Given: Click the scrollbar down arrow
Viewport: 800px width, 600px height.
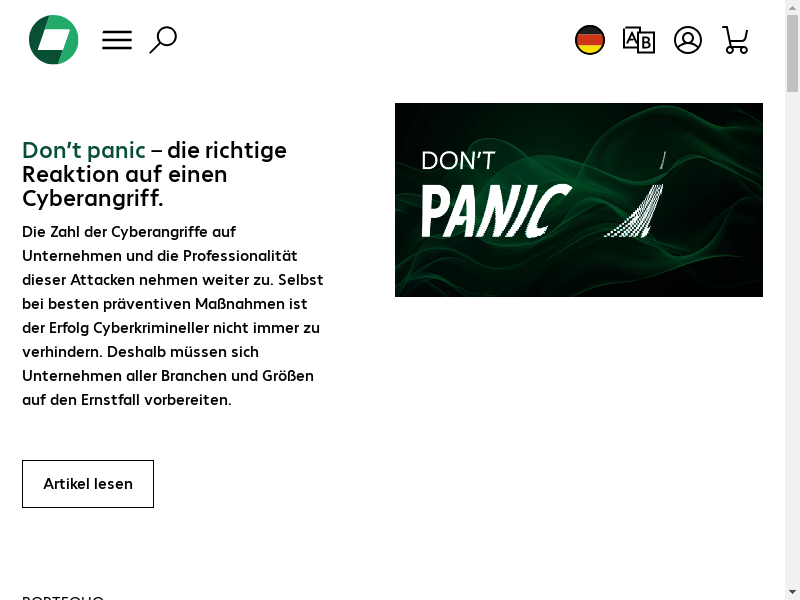Looking at the screenshot, I should coord(792,594).
